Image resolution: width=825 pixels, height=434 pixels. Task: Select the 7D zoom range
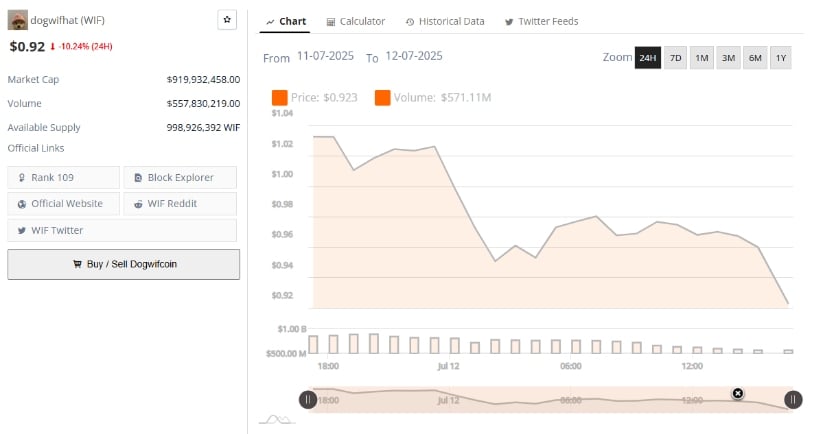click(675, 58)
